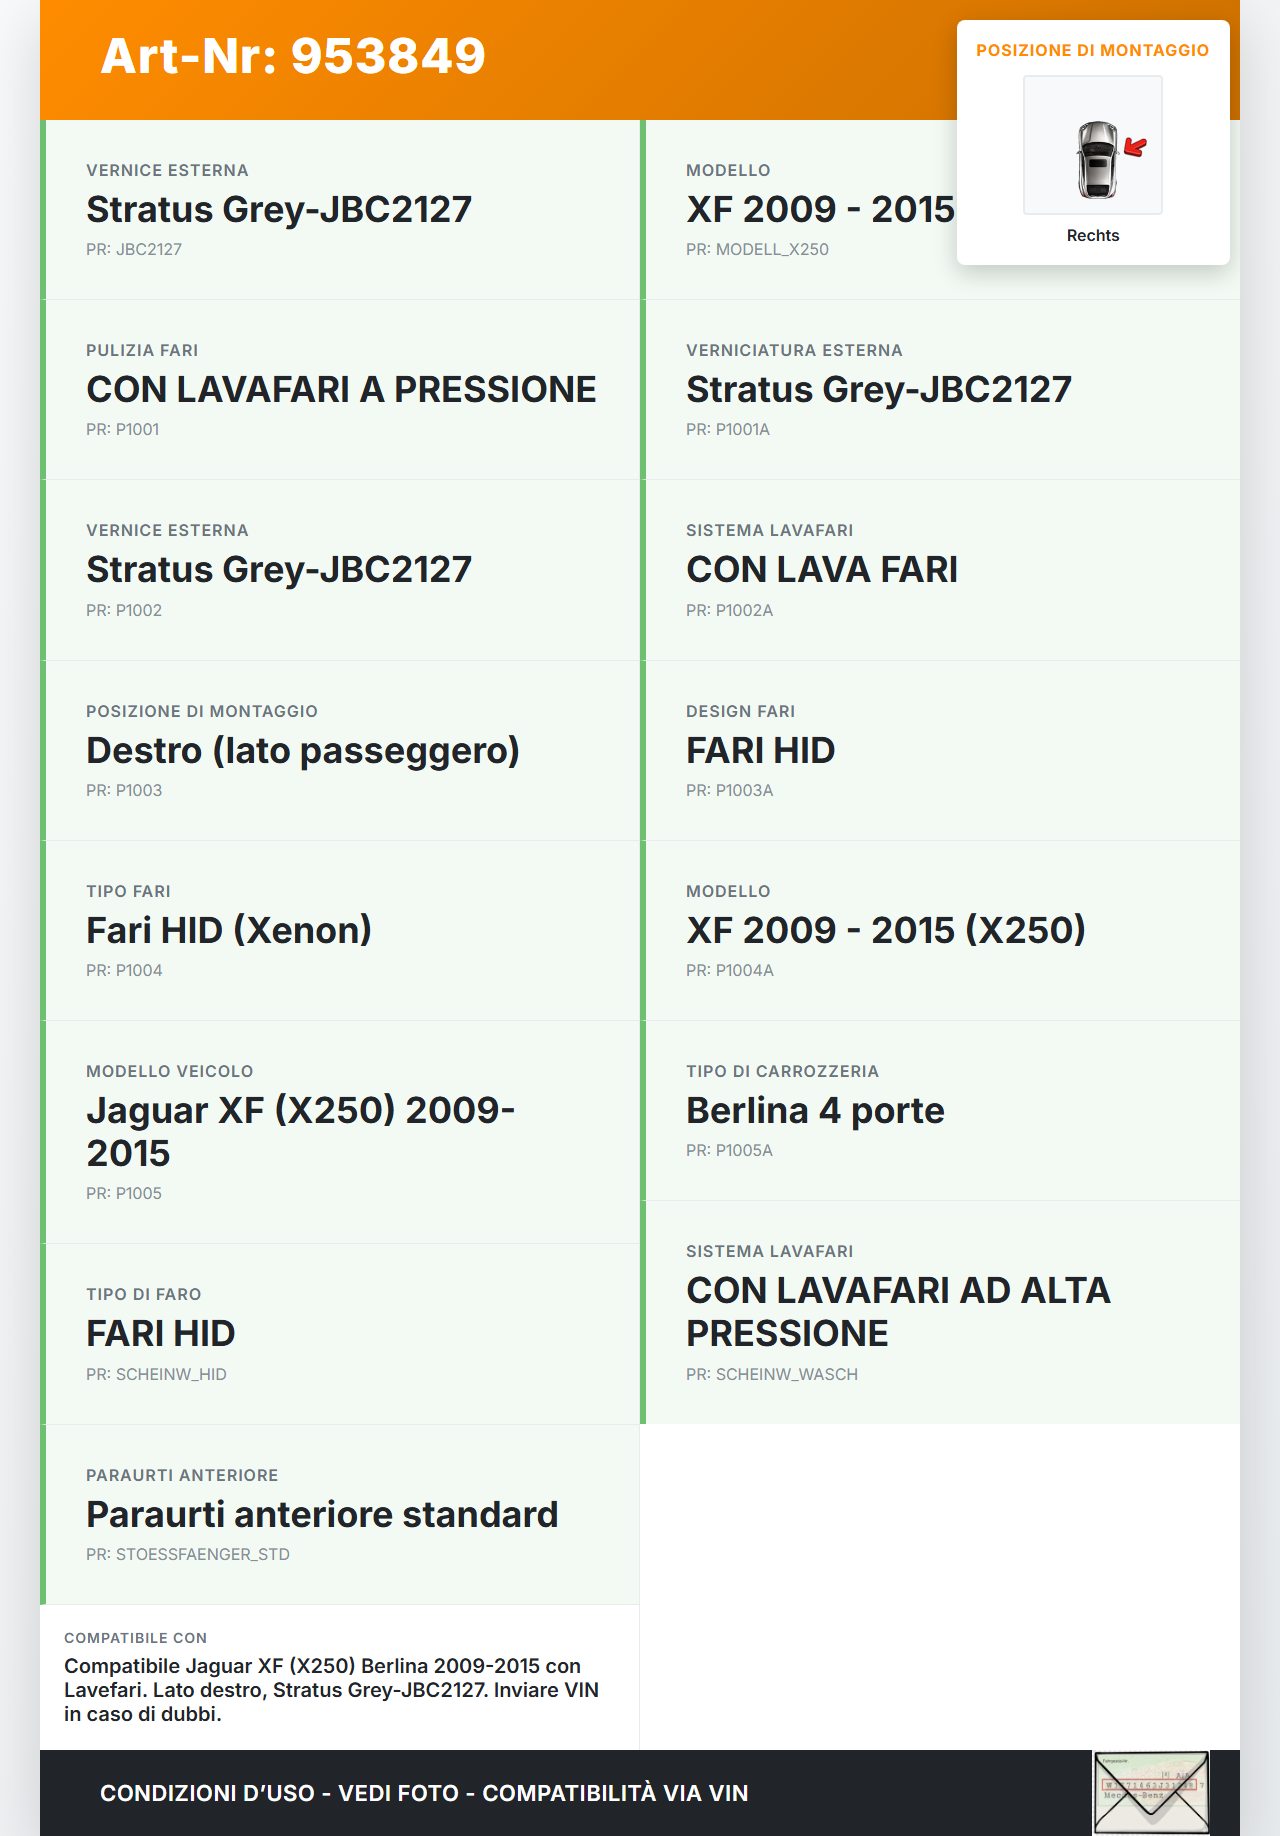1280x1836 pixels.
Task: Click the PR: JBC2127 paint code text
Action: coord(134,249)
